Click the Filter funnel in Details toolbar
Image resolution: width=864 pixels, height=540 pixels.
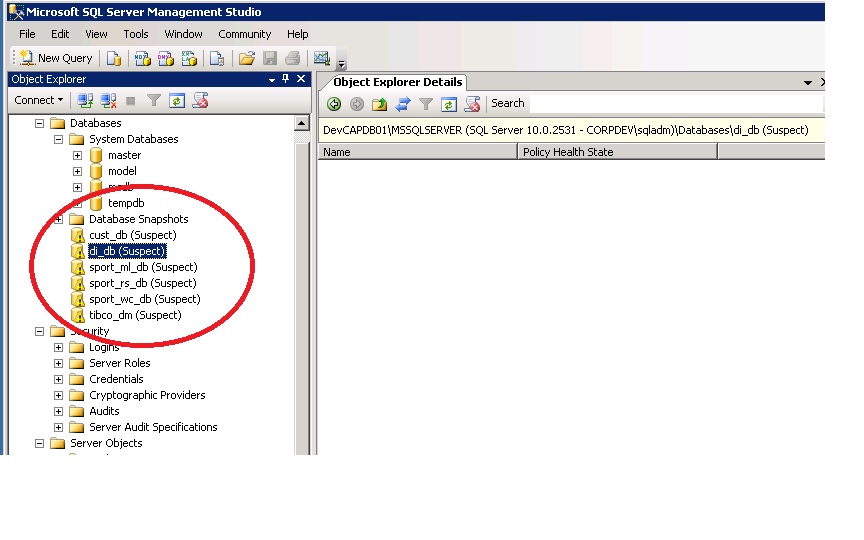click(x=425, y=104)
